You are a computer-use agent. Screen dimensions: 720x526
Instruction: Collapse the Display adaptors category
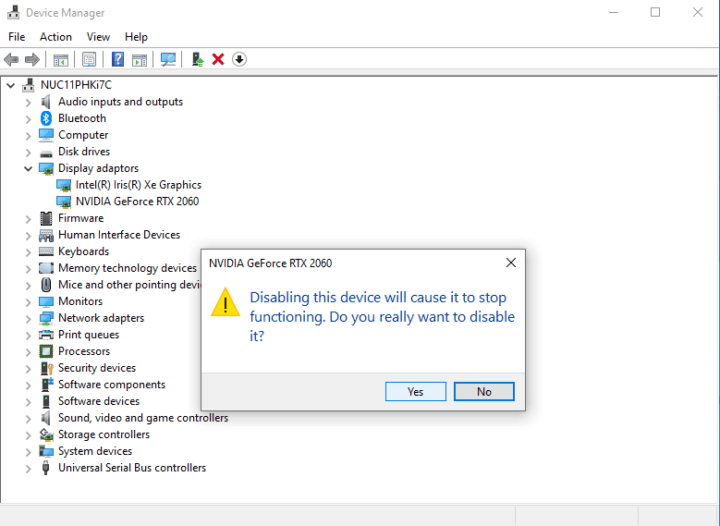click(28, 168)
